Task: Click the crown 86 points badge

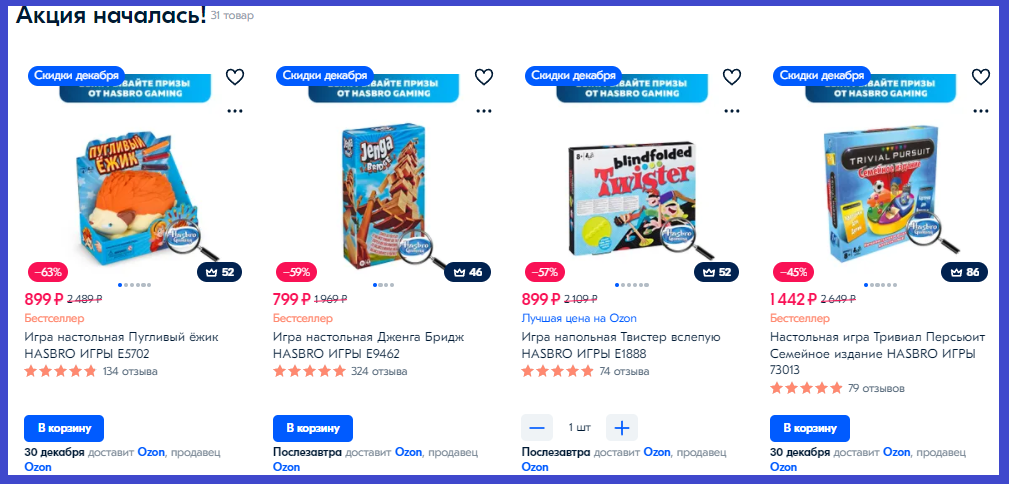Action: click(964, 272)
